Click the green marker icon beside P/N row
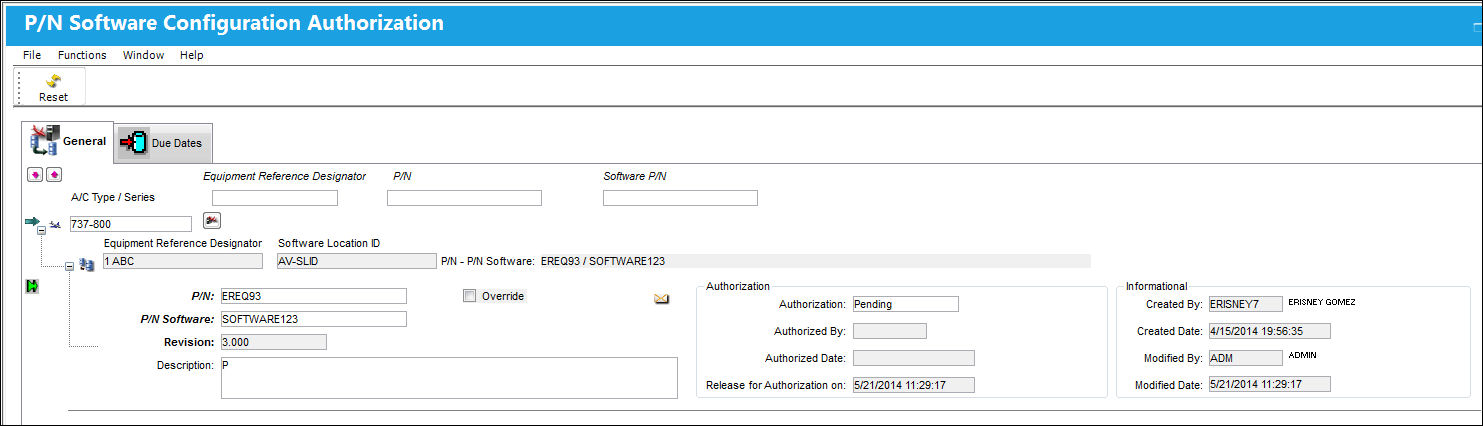 pos(32,286)
